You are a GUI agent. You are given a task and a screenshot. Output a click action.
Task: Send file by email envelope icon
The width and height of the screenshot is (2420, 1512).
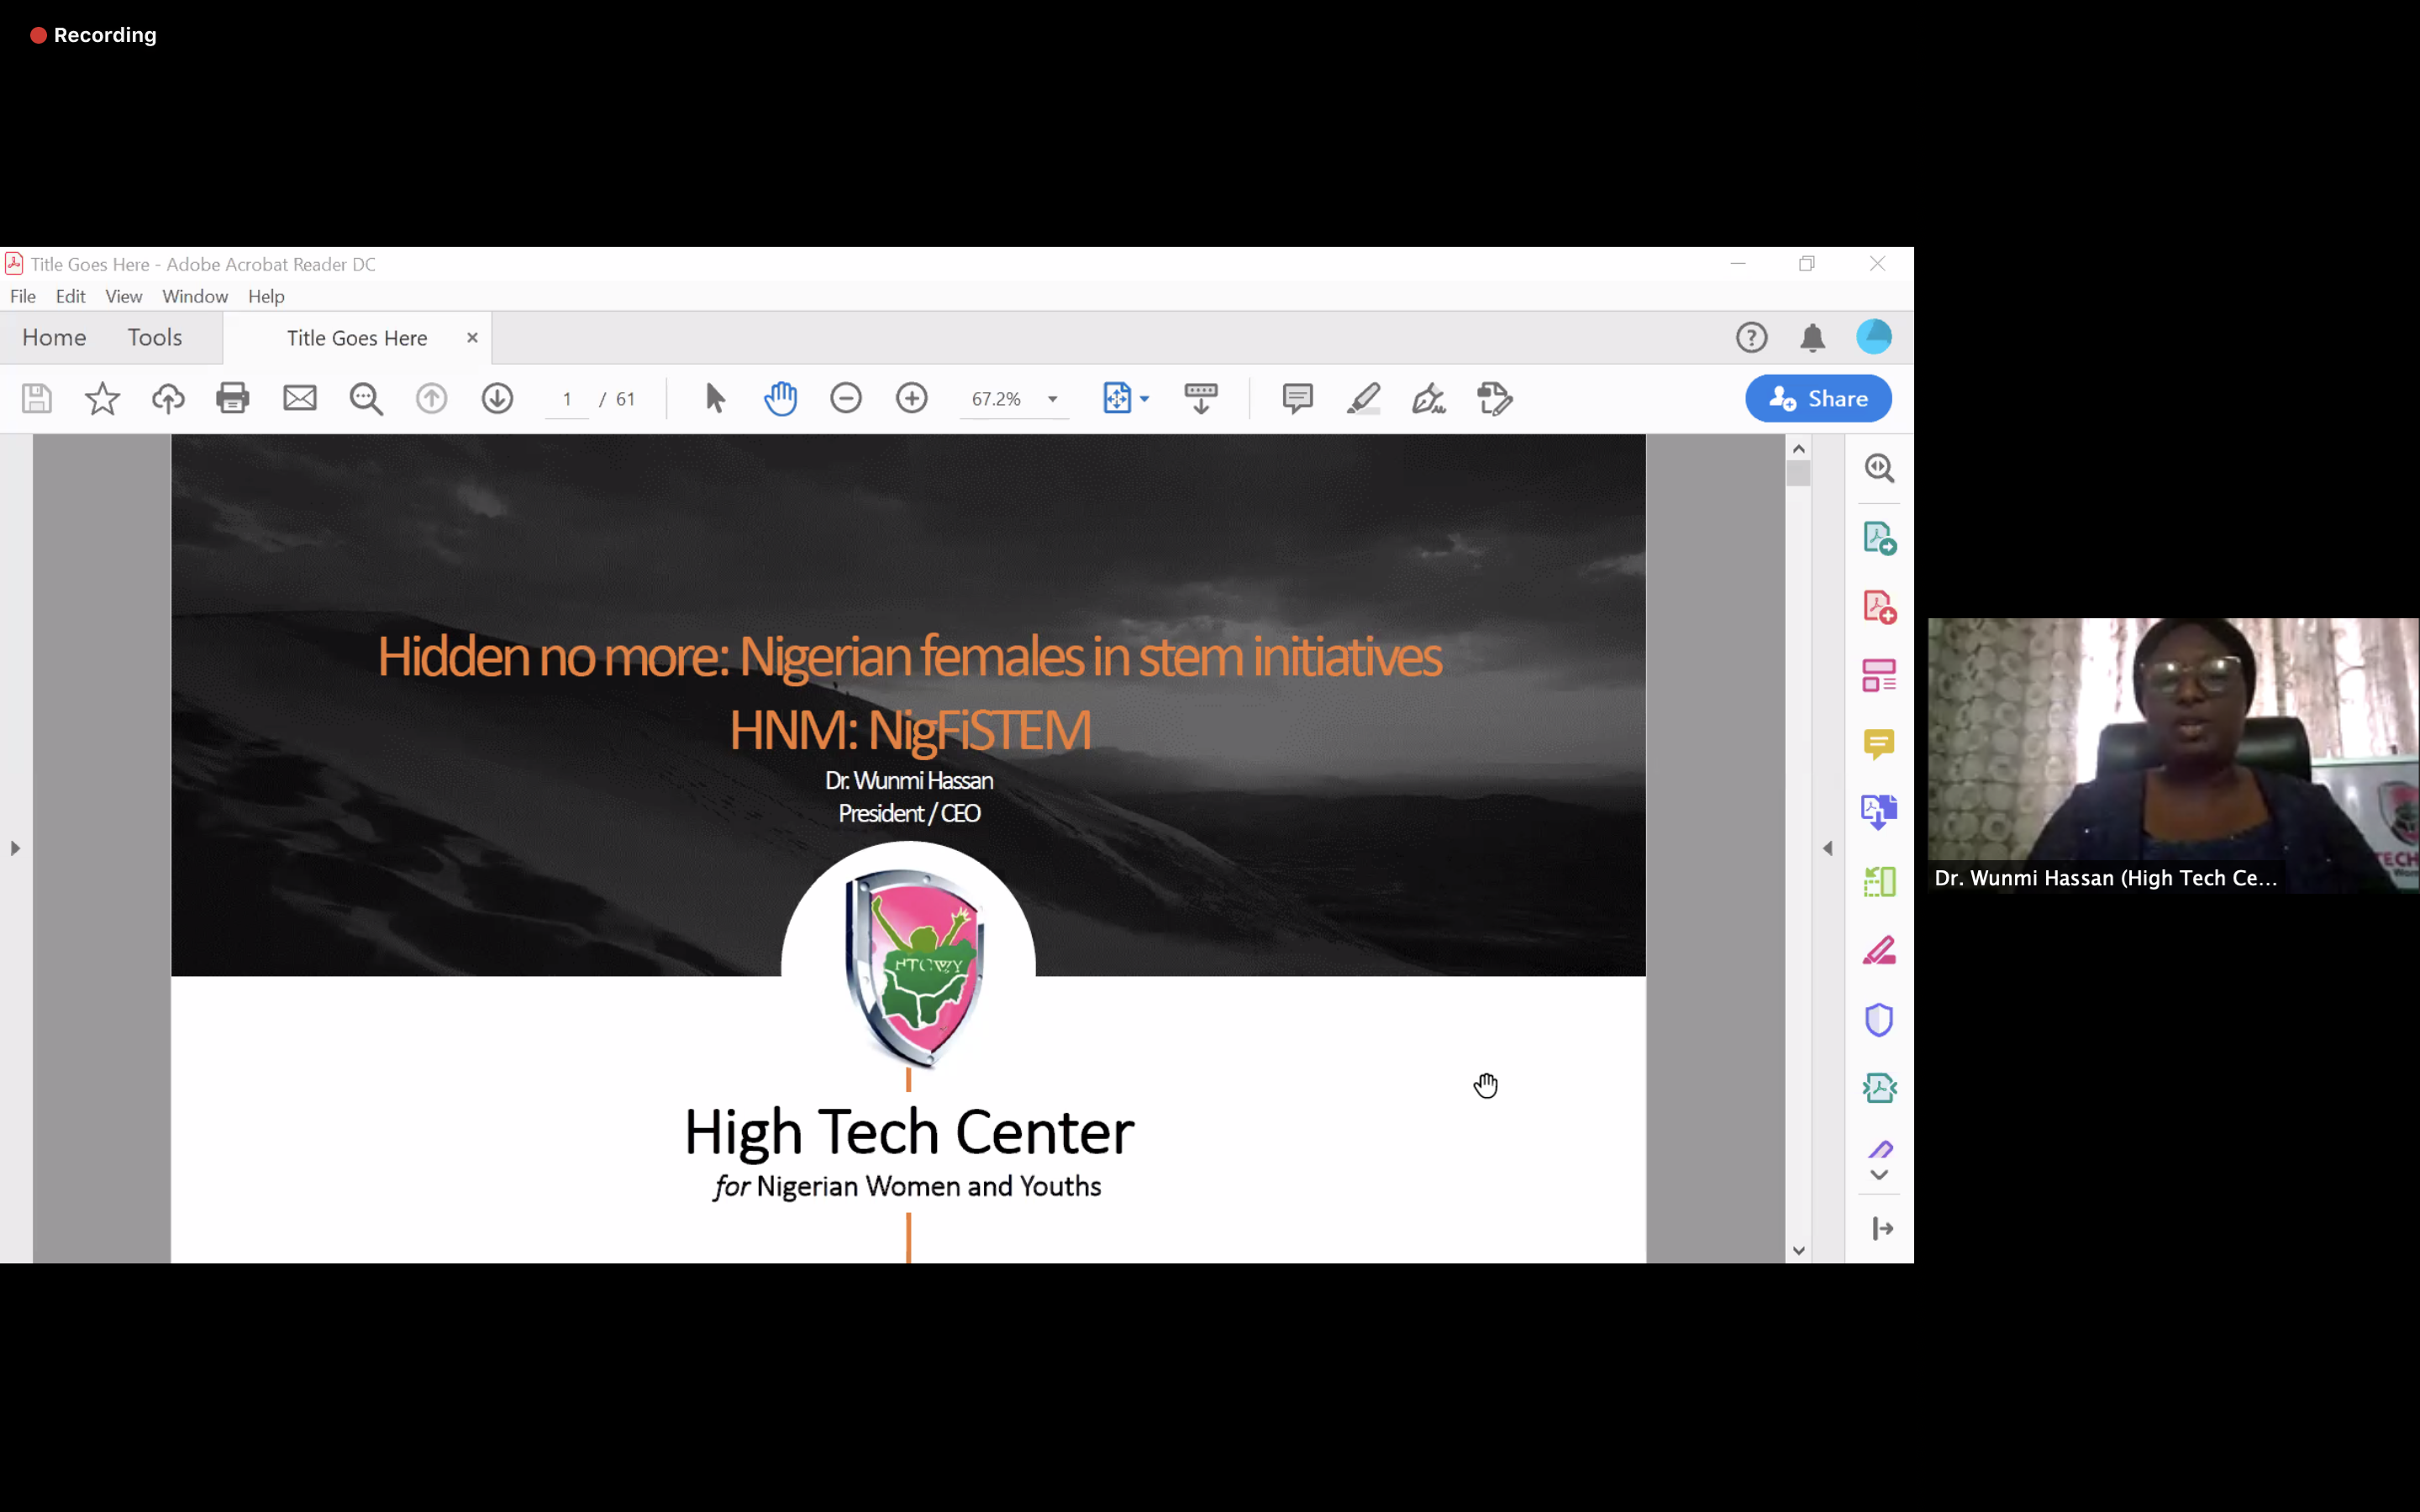300,399
